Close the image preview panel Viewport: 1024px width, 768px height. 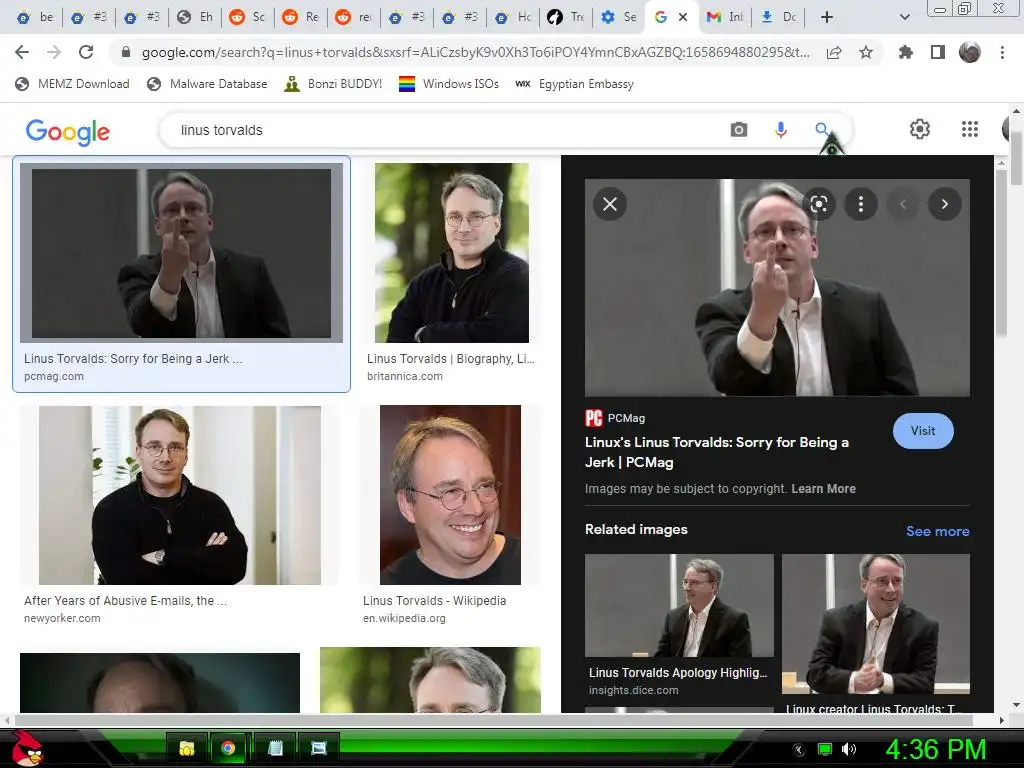click(x=610, y=204)
